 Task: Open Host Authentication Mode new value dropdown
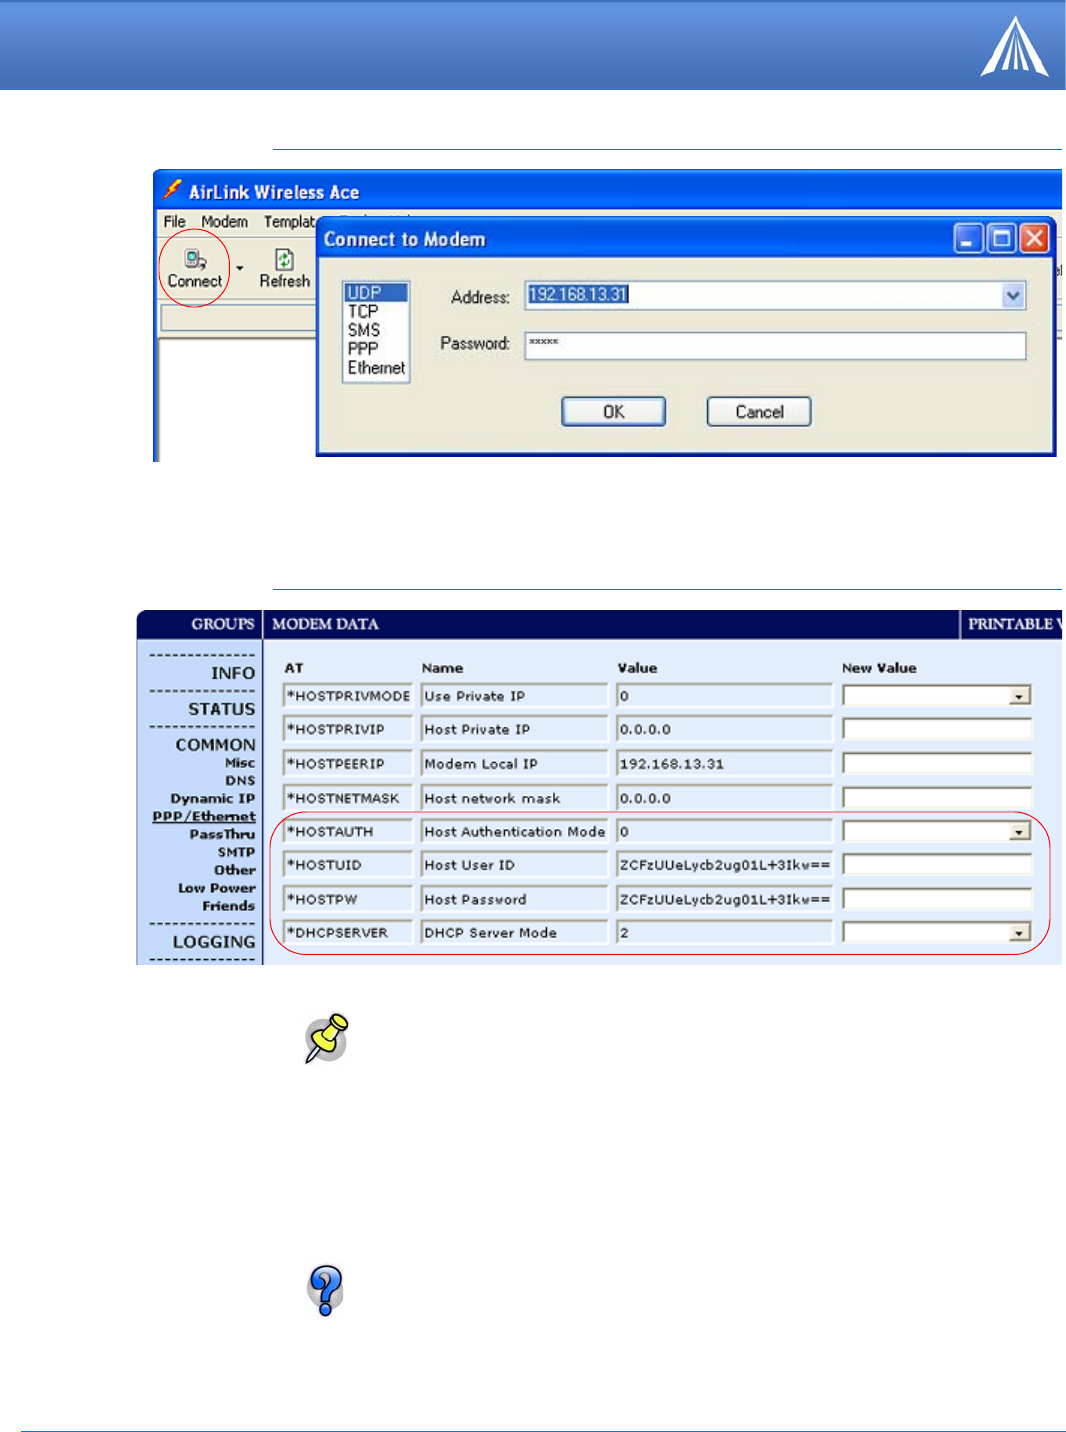click(x=1020, y=831)
